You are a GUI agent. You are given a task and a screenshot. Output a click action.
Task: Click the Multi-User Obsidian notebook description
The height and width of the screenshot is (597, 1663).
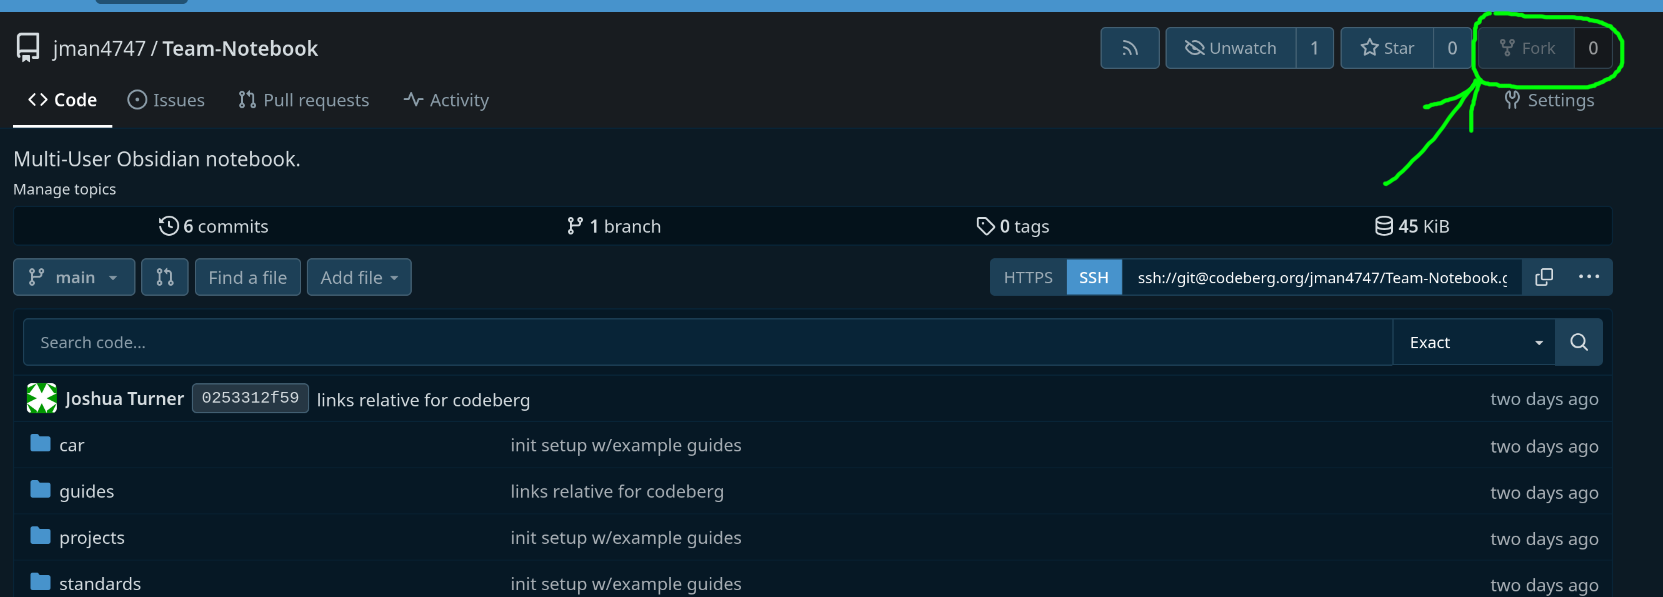point(157,159)
